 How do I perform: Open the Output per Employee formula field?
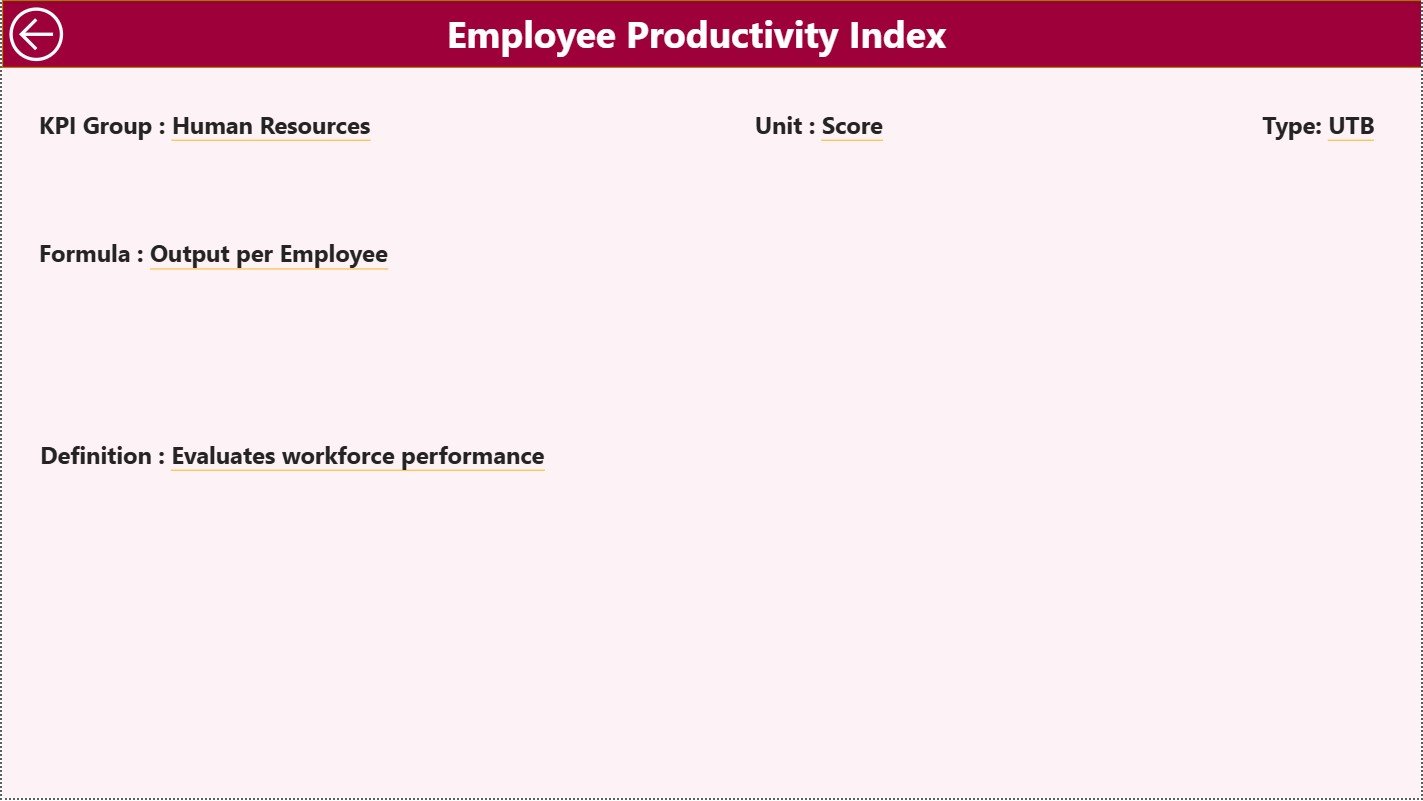[268, 254]
